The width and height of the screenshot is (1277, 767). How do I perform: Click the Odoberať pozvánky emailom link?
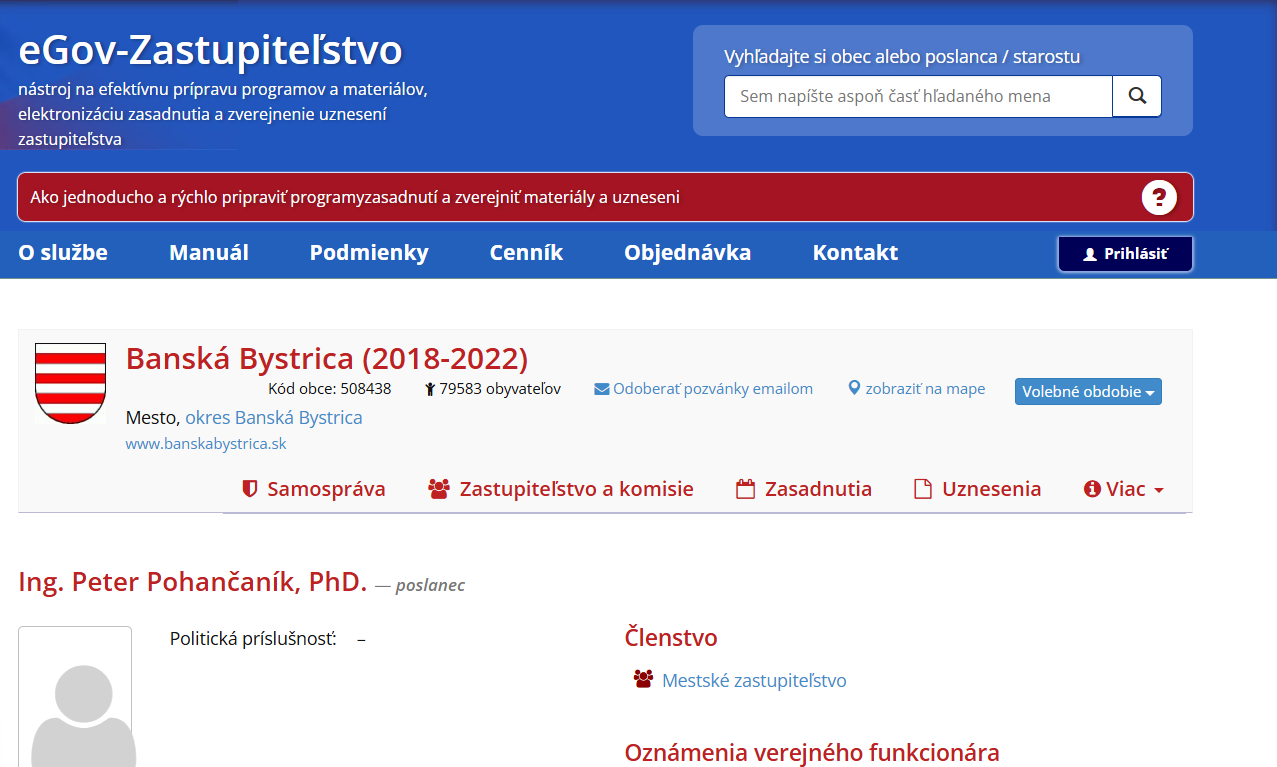(713, 389)
